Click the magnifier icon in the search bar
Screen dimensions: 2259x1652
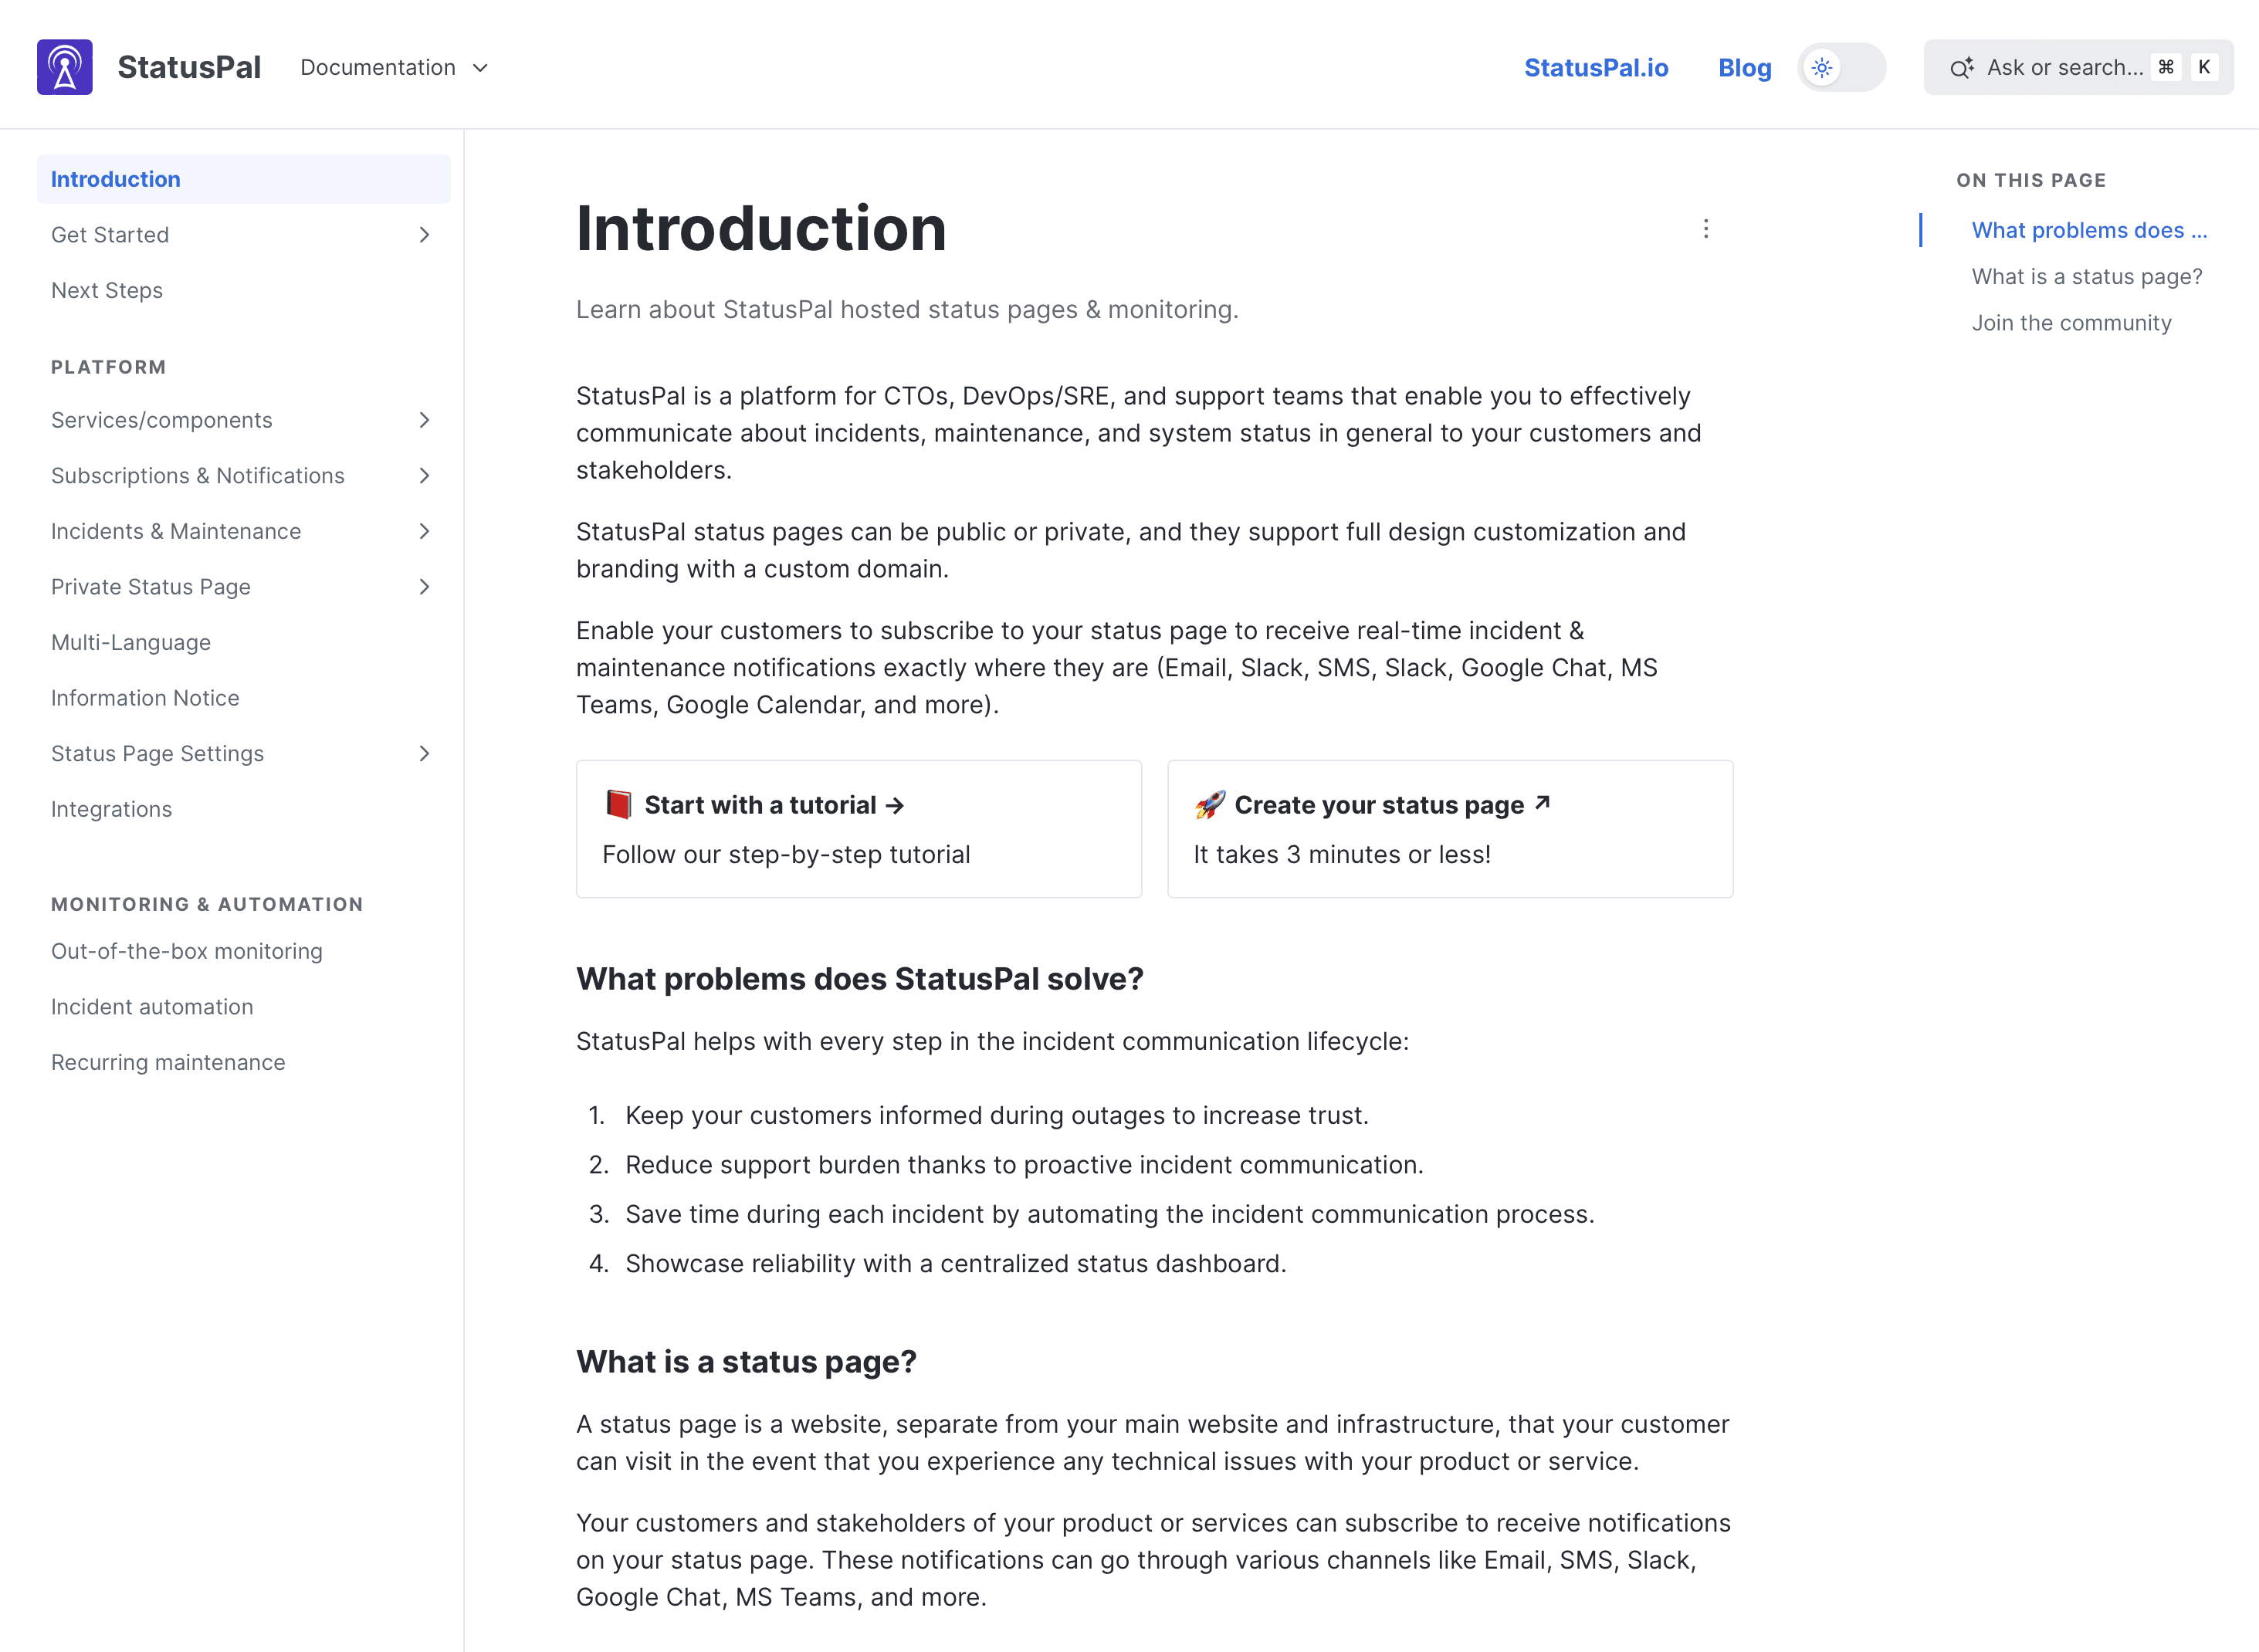tap(1963, 67)
